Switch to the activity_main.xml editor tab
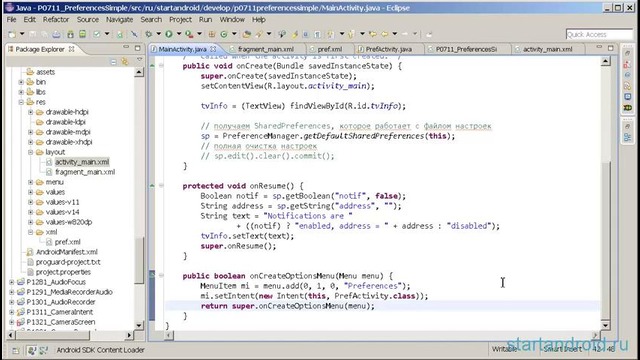Viewport: 640px width, 360px height. pyautogui.click(x=547, y=49)
